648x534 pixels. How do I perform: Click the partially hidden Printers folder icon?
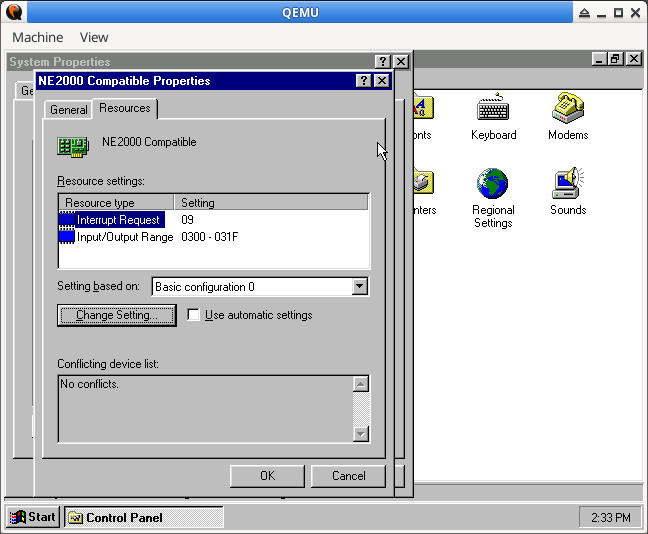423,183
